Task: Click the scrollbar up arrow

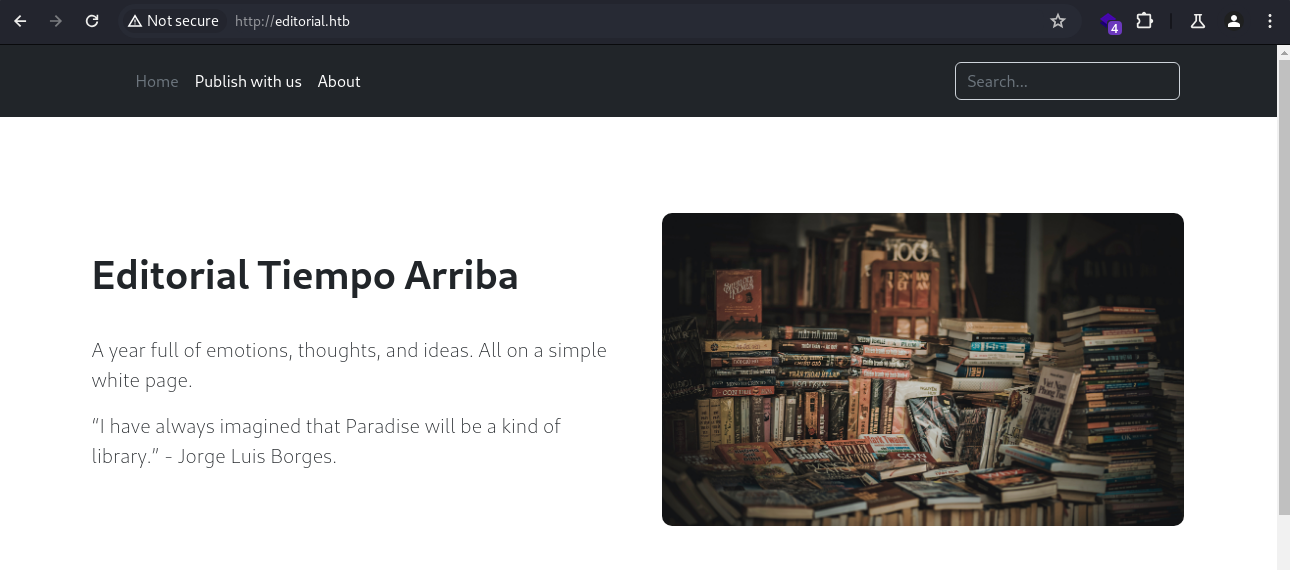Action: (1284, 51)
